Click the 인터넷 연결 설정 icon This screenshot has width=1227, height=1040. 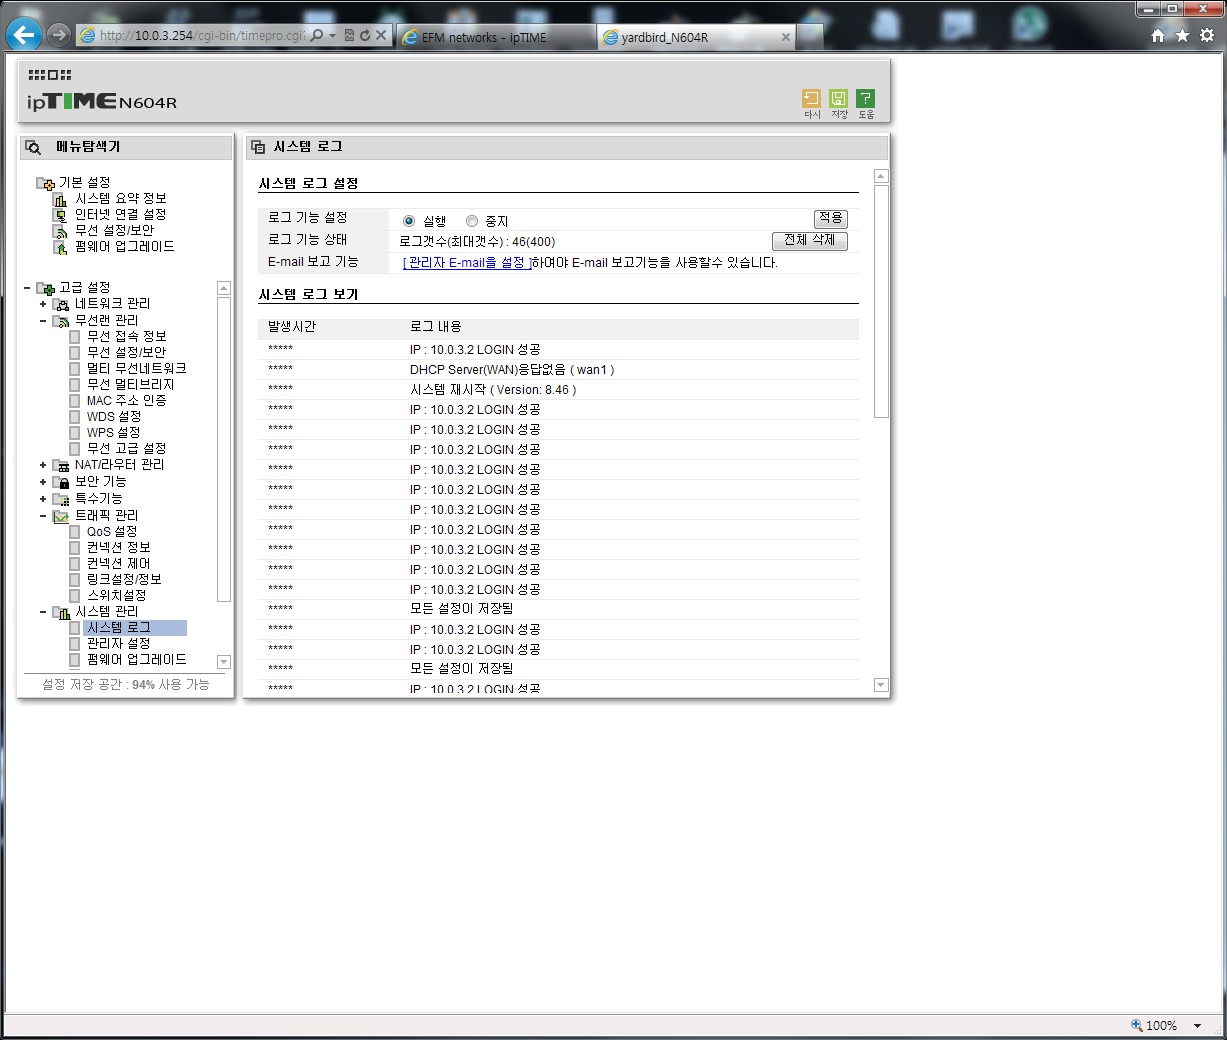tap(60, 215)
